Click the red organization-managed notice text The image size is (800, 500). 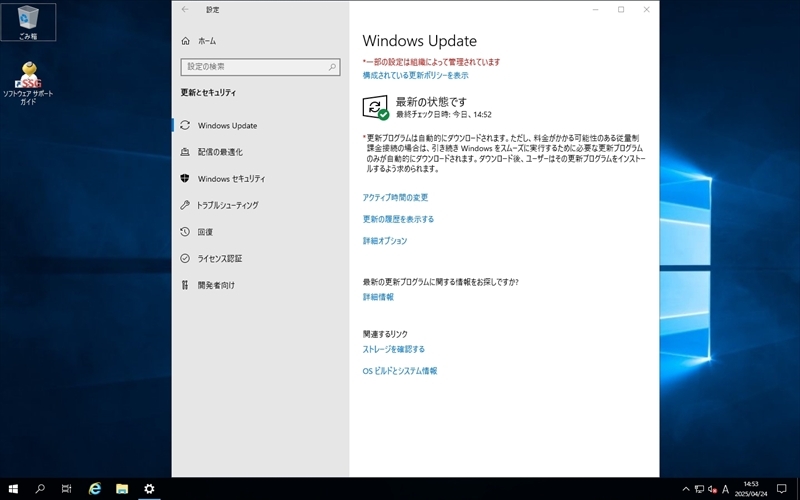pos(432,62)
